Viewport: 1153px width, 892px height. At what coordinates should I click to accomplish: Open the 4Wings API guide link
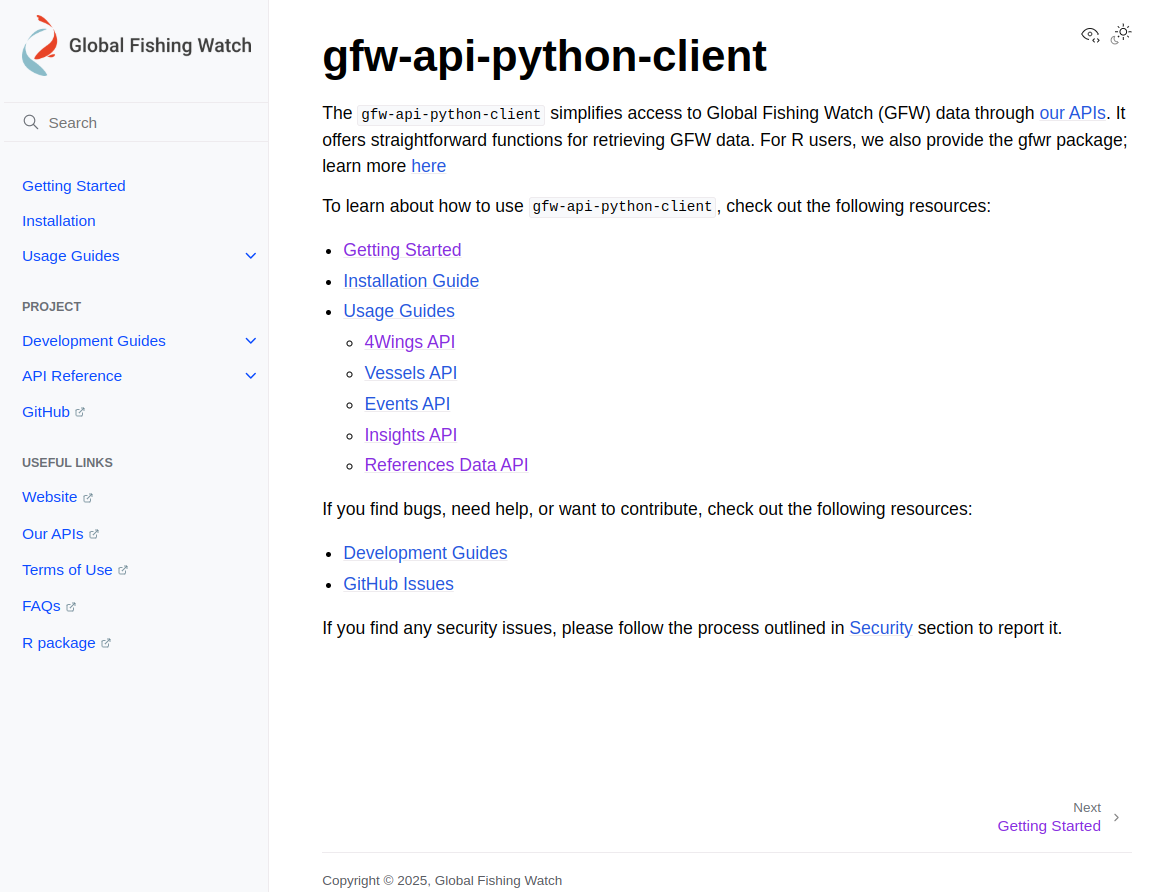pos(410,342)
